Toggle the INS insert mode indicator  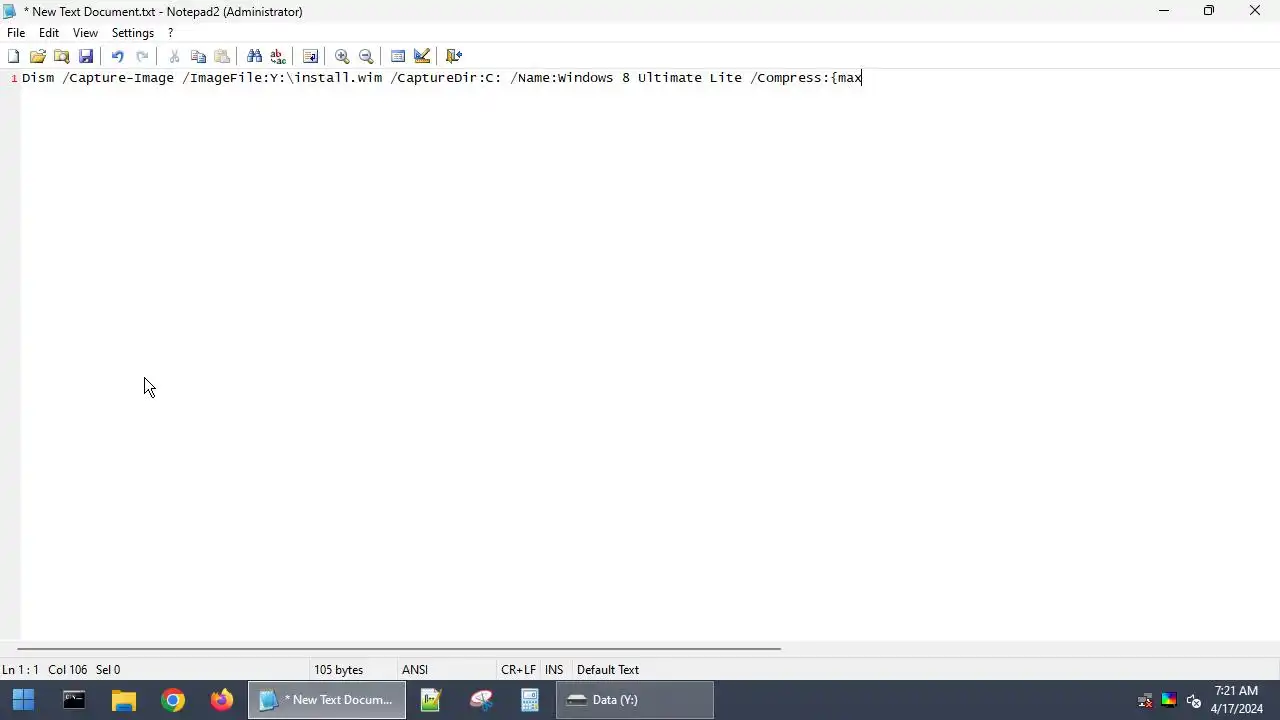click(x=554, y=670)
